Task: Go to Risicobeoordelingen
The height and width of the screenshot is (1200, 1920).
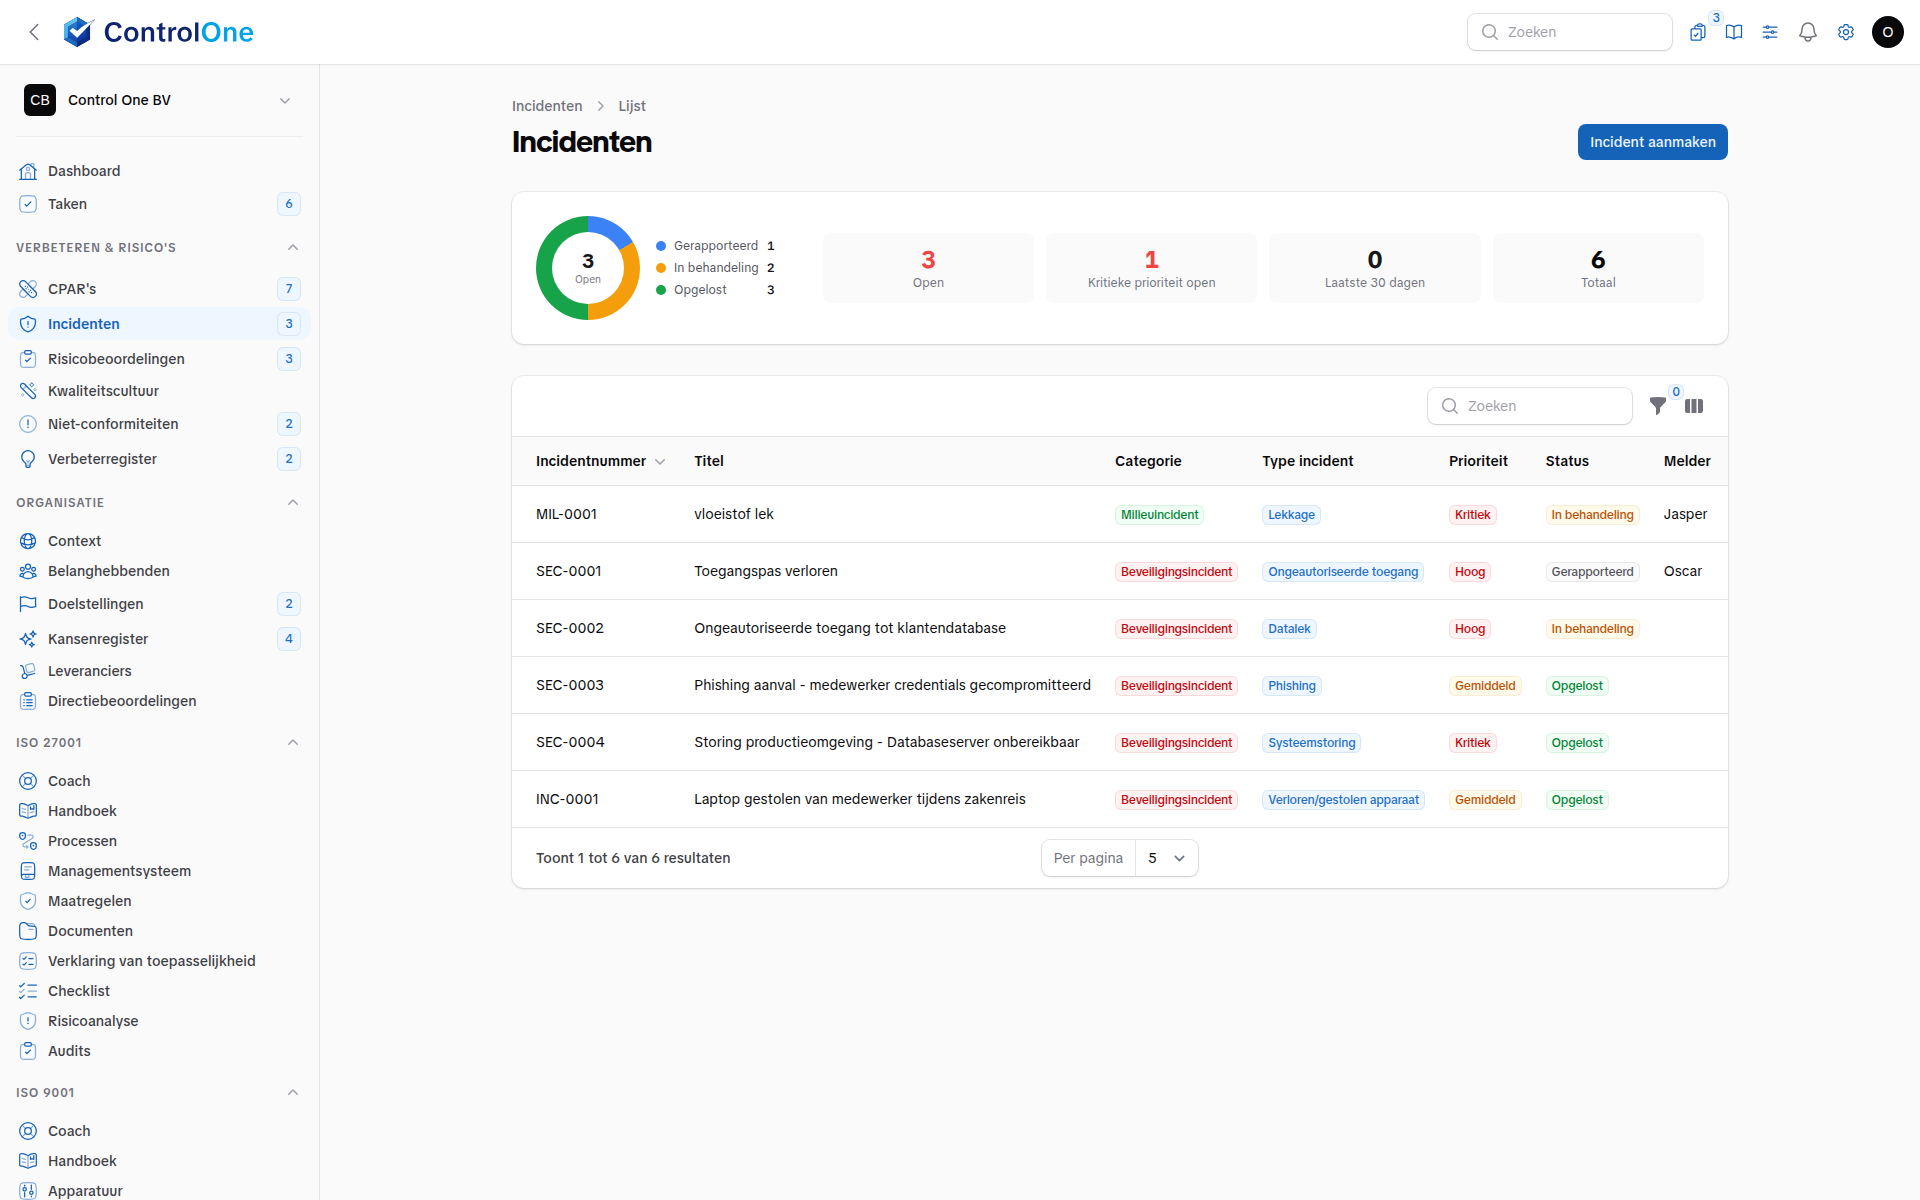Action: [160, 359]
